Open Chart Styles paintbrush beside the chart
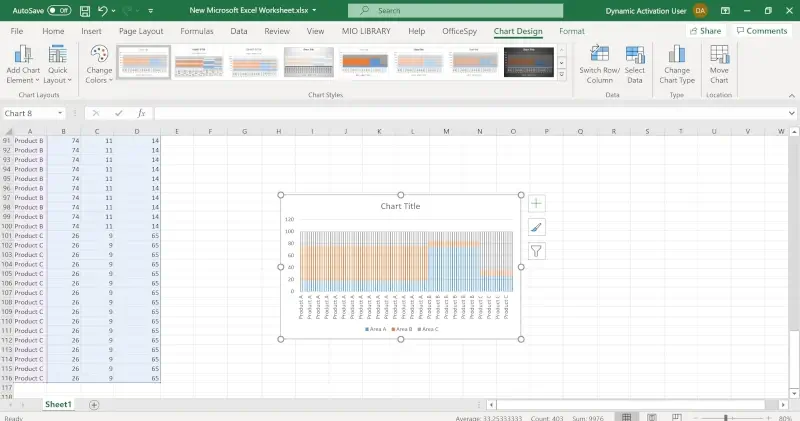Screen dimensions: 800x421 (x=537, y=227)
